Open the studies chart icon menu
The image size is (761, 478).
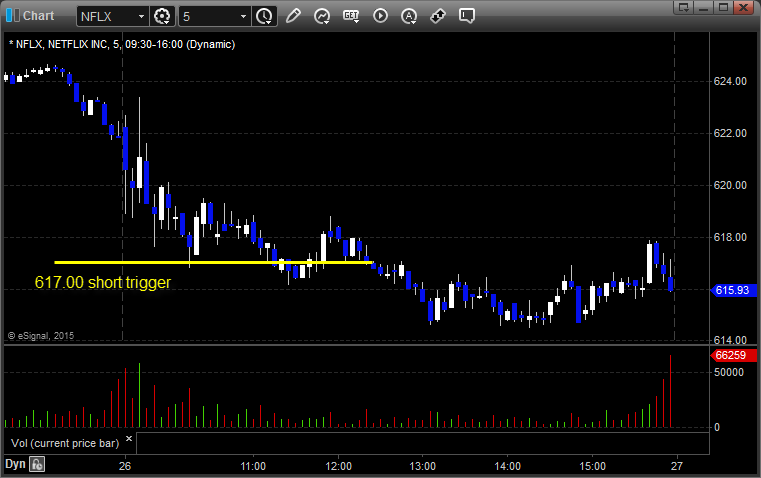tap(322, 16)
